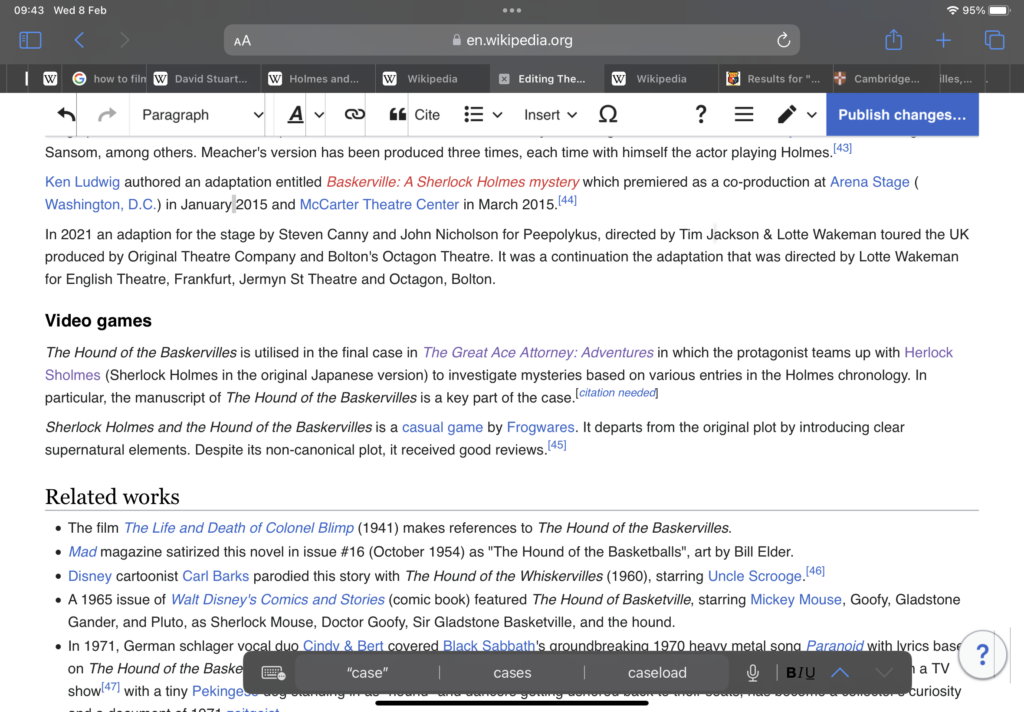Show the Safari sidebar
The height and width of the screenshot is (712, 1024).
[30, 40]
